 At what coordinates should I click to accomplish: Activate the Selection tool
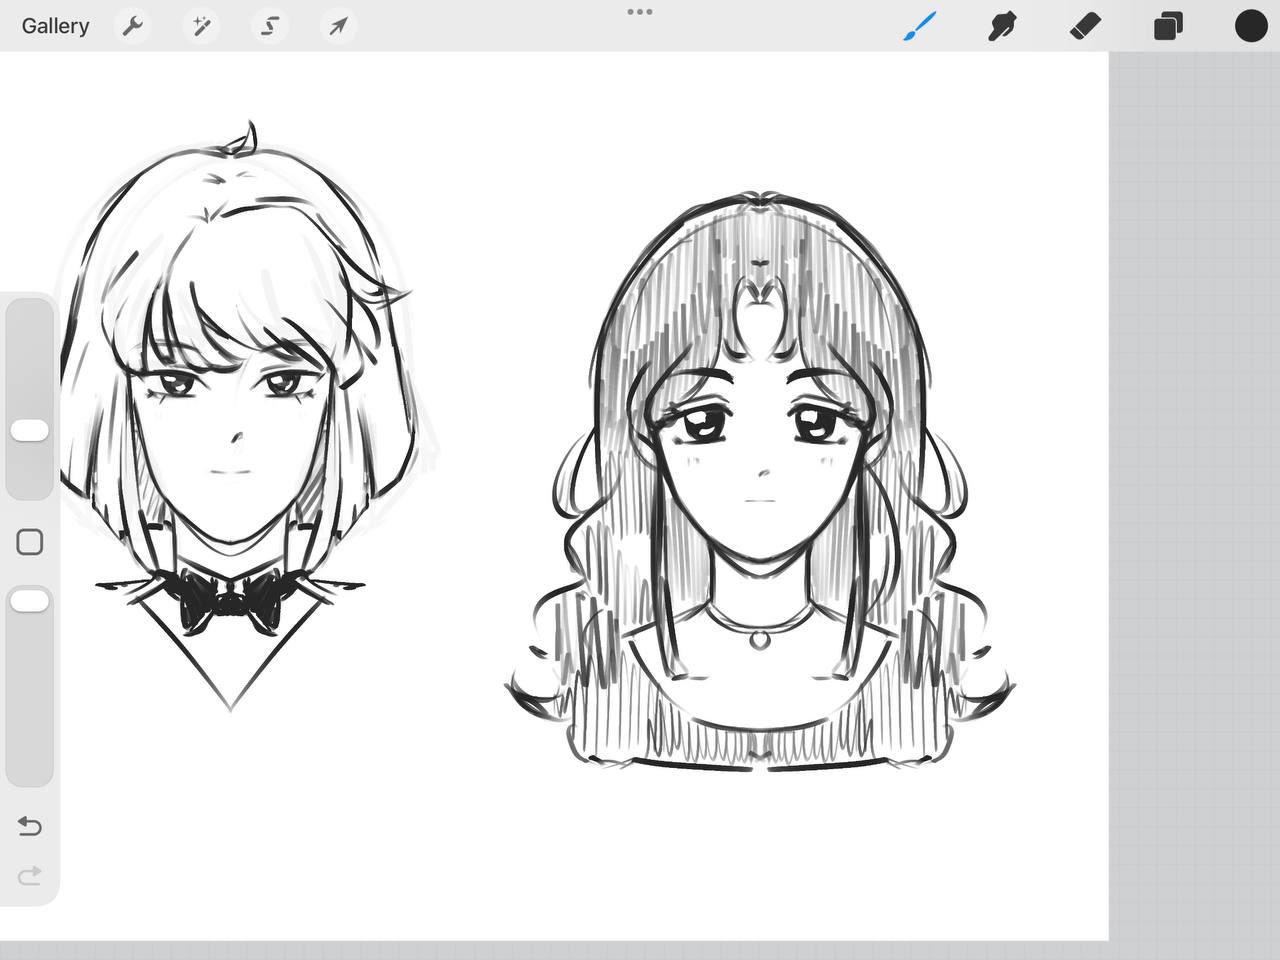pos(270,26)
